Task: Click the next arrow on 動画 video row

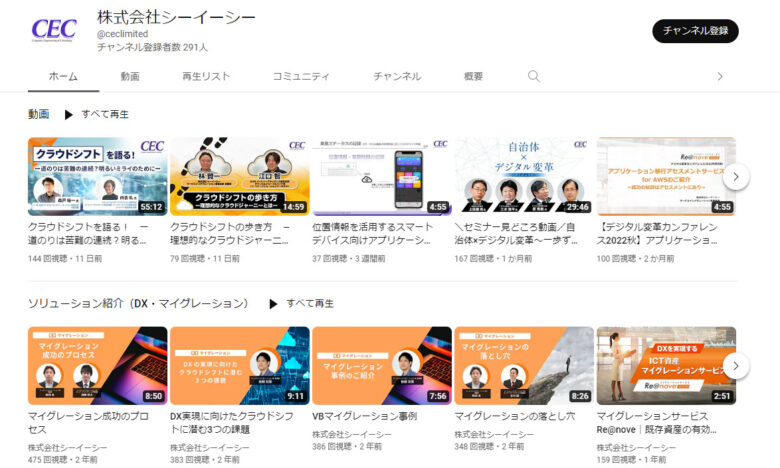Action: [736, 177]
